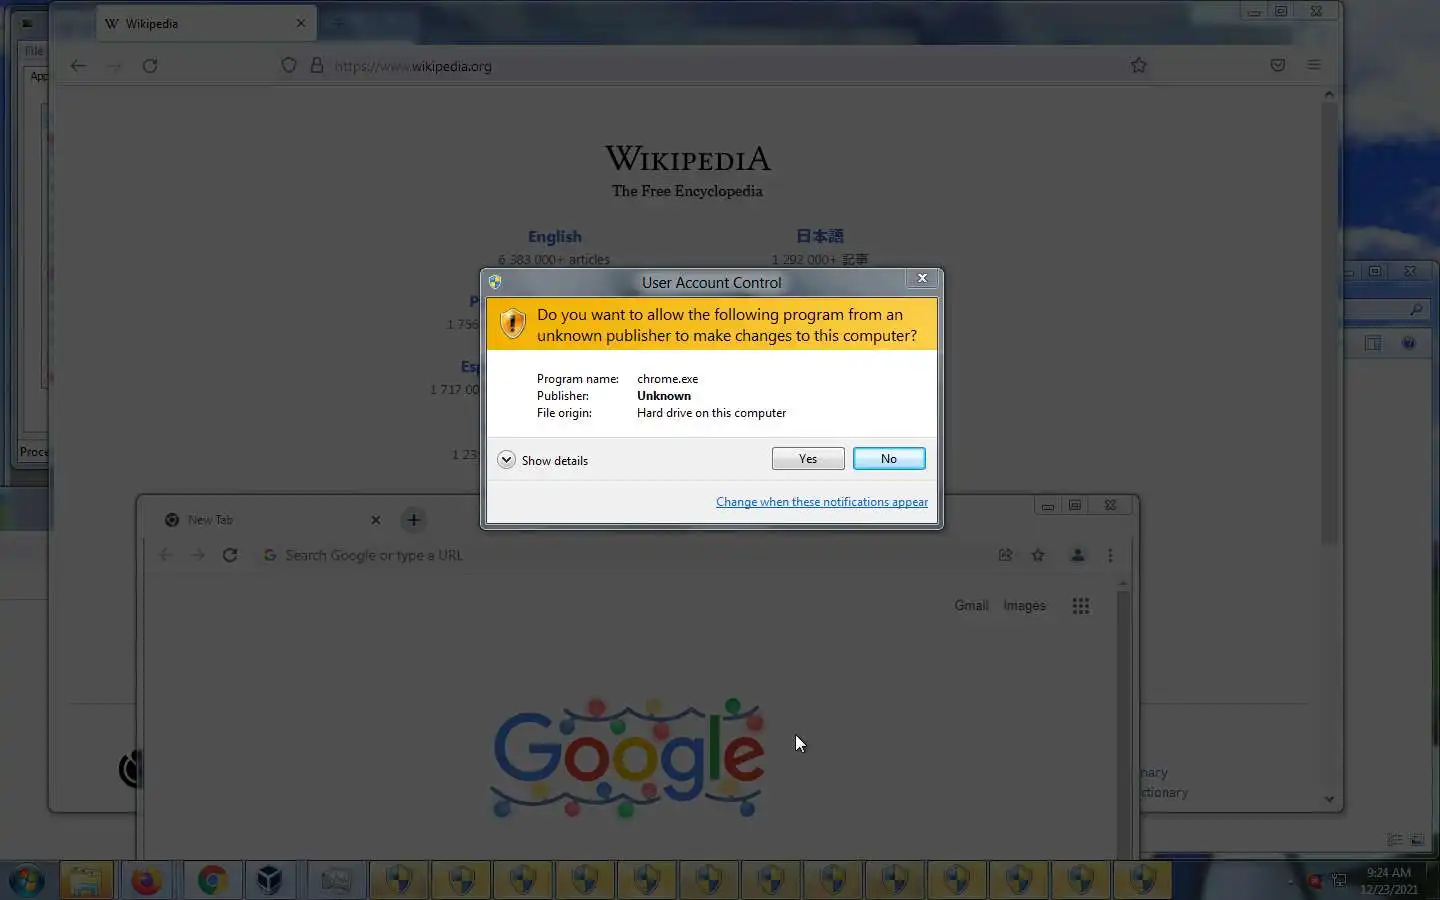Click Yes in the User Account Control dialog
This screenshot has height=900, width=1440.
click(808, 458)
